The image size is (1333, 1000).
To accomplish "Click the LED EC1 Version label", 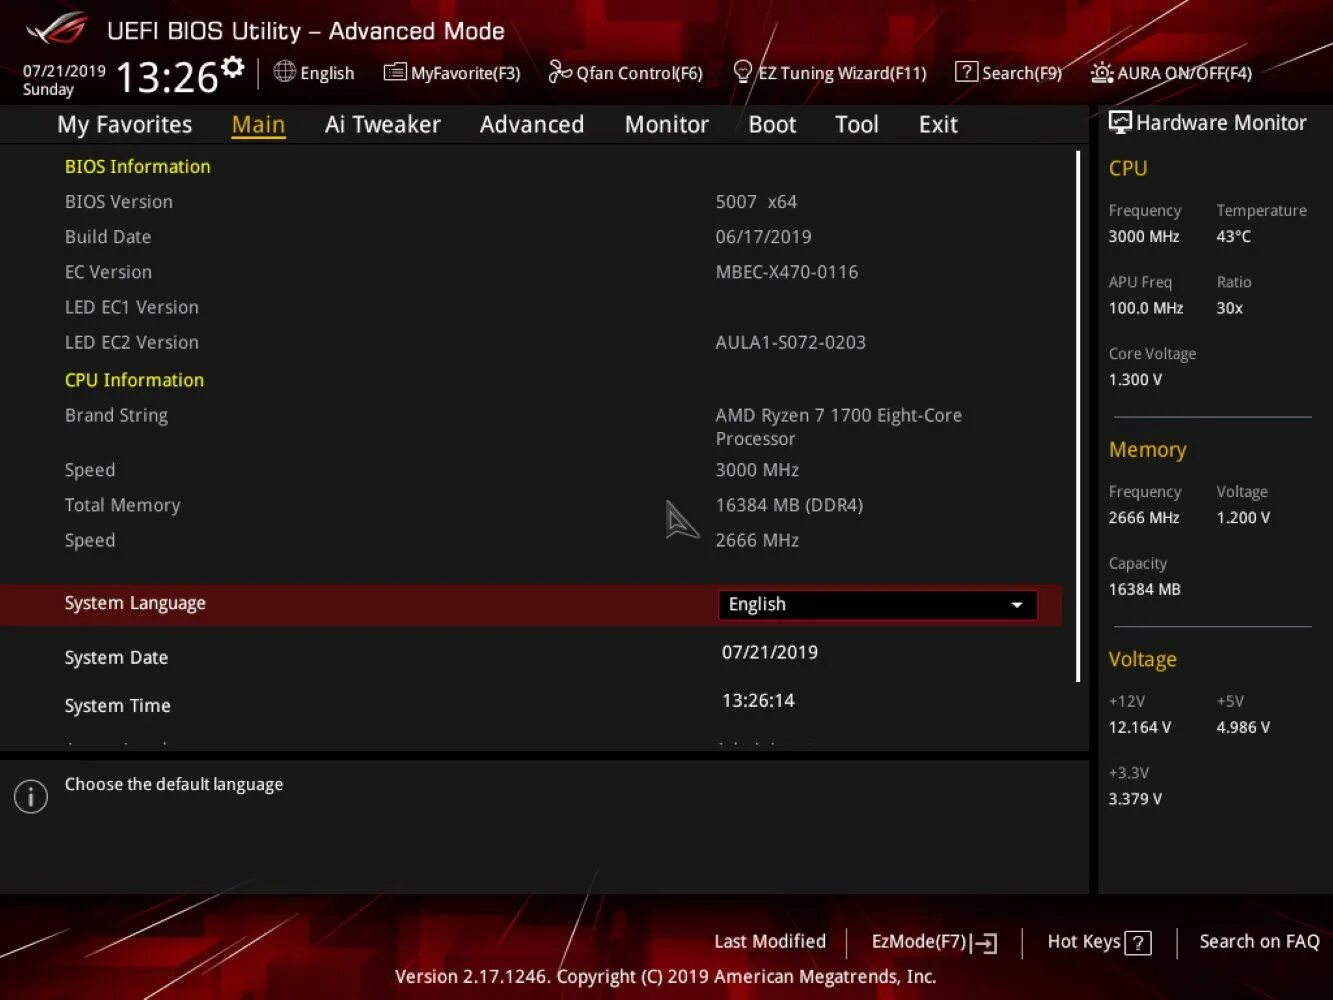I will tap(132, 307).
